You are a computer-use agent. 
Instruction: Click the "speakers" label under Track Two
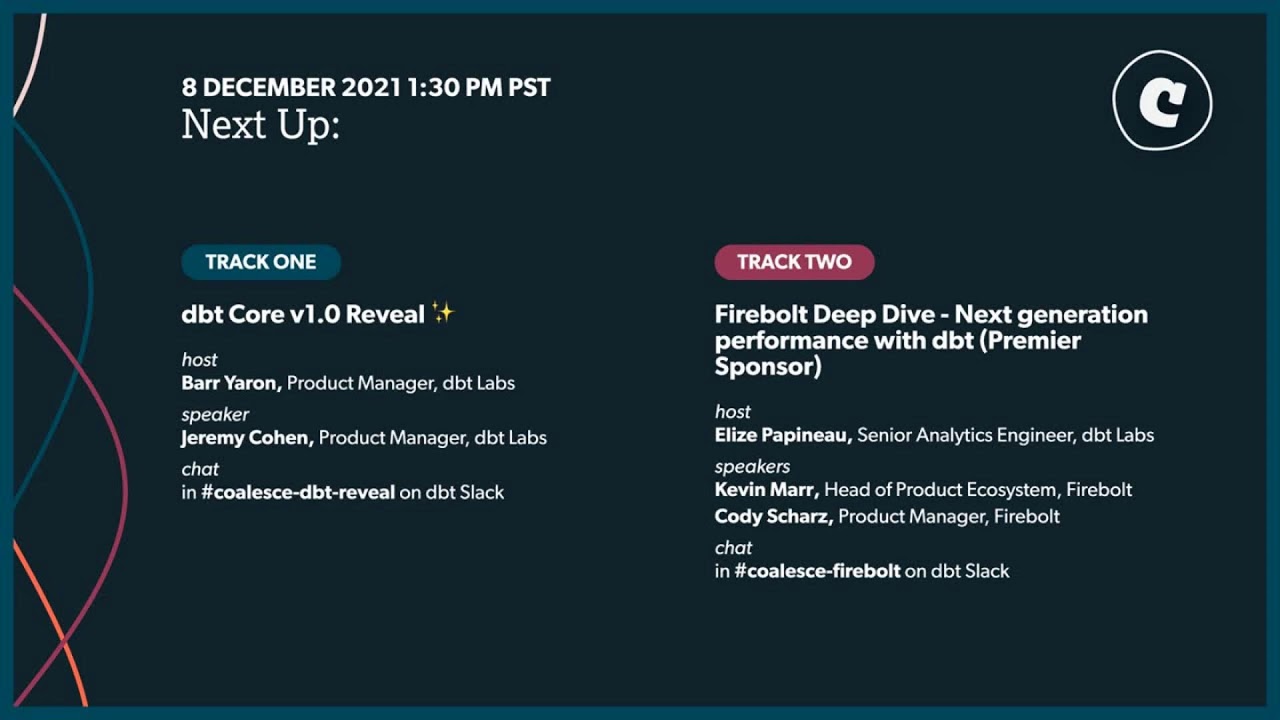(x=752, y=466)
